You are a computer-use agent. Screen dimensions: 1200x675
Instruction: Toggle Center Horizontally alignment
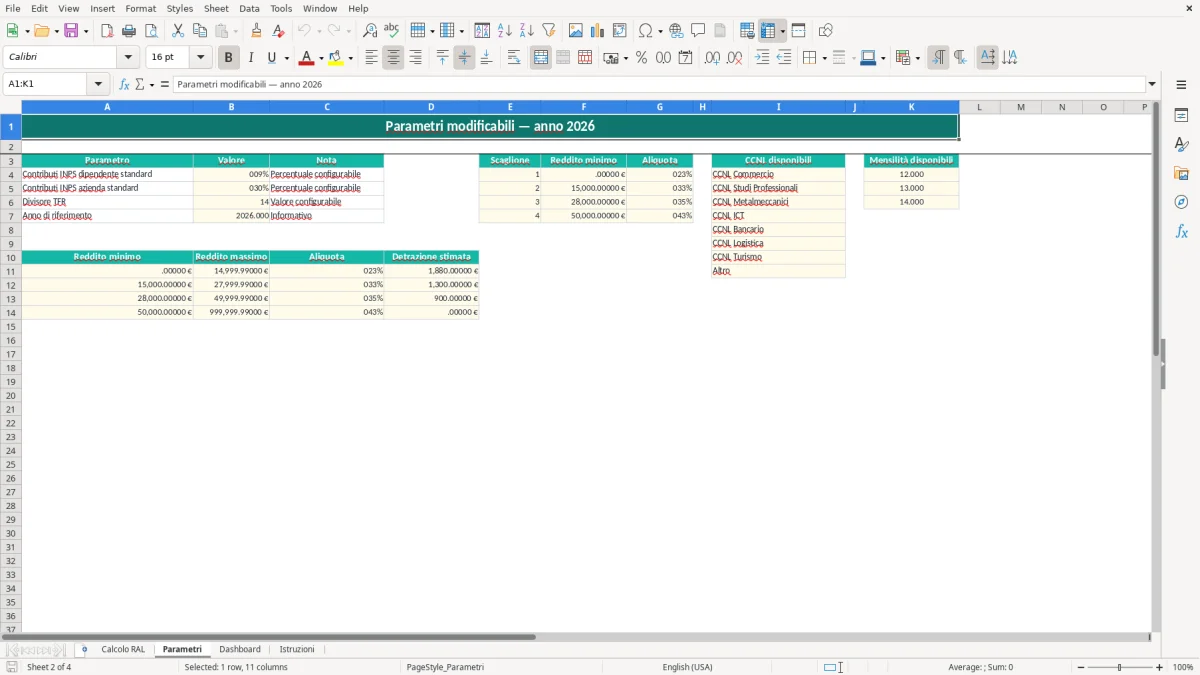tap(393, 58)
